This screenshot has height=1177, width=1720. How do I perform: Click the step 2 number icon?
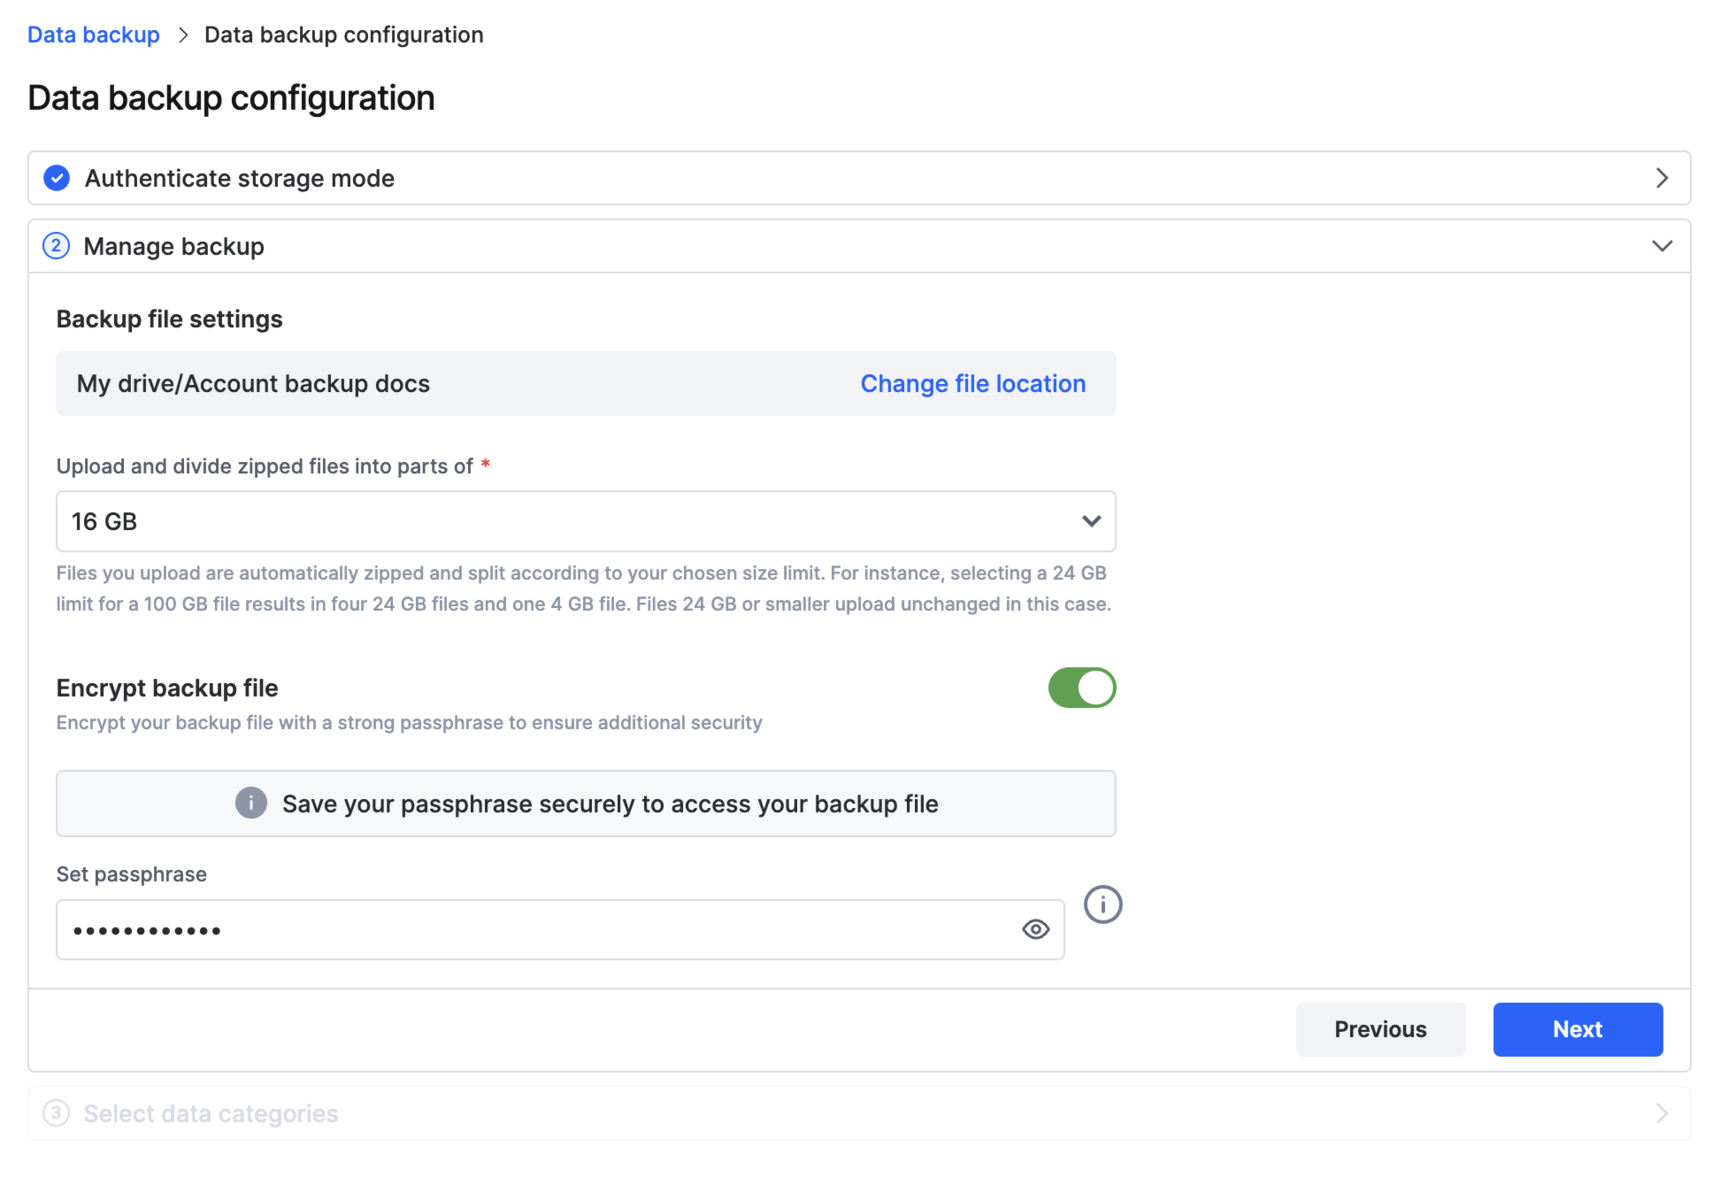56,246
